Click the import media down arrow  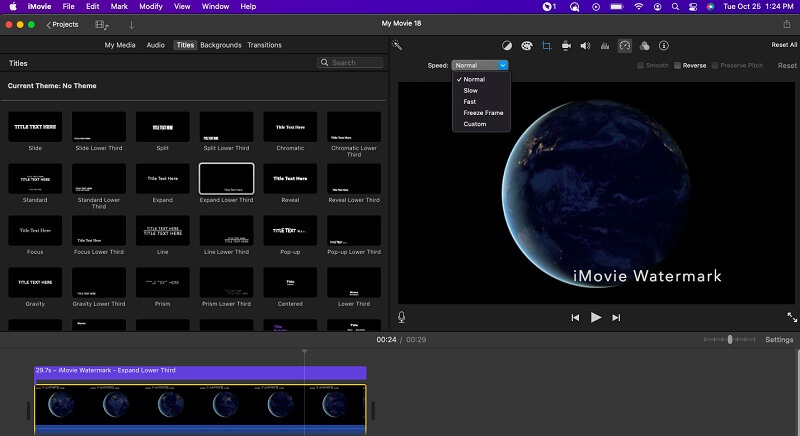(x=131, y=24)
